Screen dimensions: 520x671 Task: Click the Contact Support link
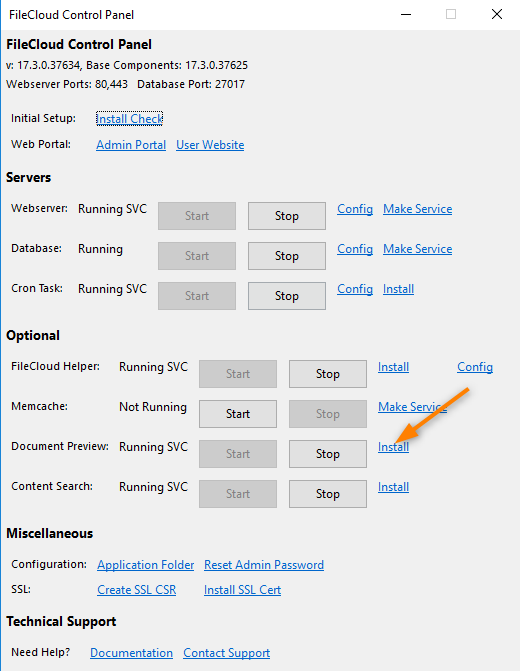pos(226,653)
